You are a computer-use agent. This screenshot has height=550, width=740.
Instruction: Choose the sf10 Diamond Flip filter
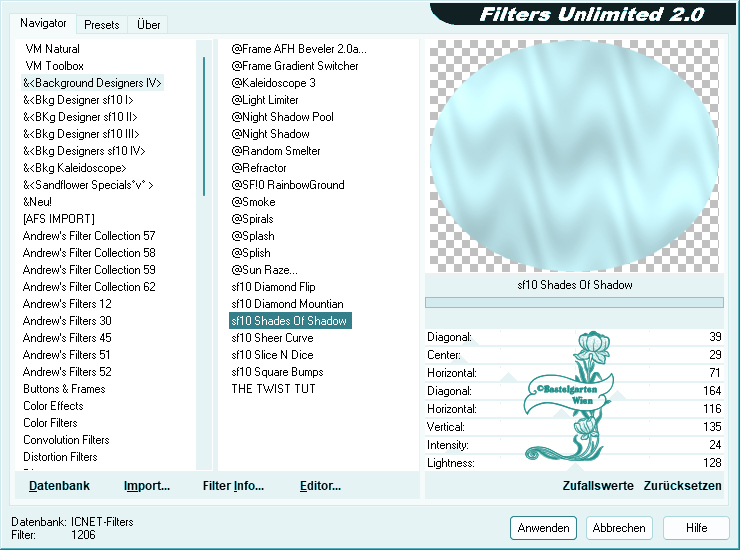[273, 287]
